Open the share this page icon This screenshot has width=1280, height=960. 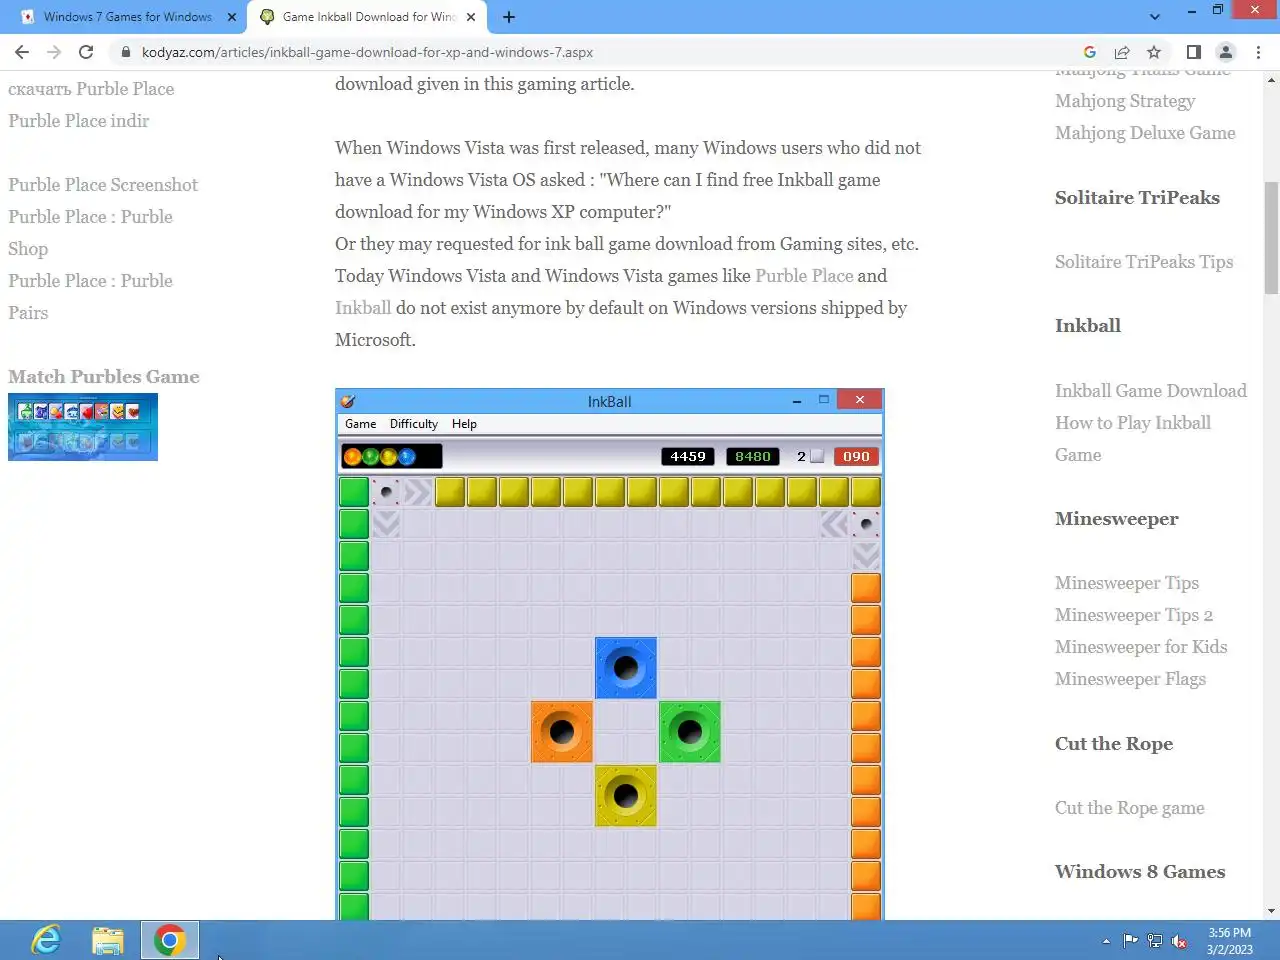coord(1122,52)
